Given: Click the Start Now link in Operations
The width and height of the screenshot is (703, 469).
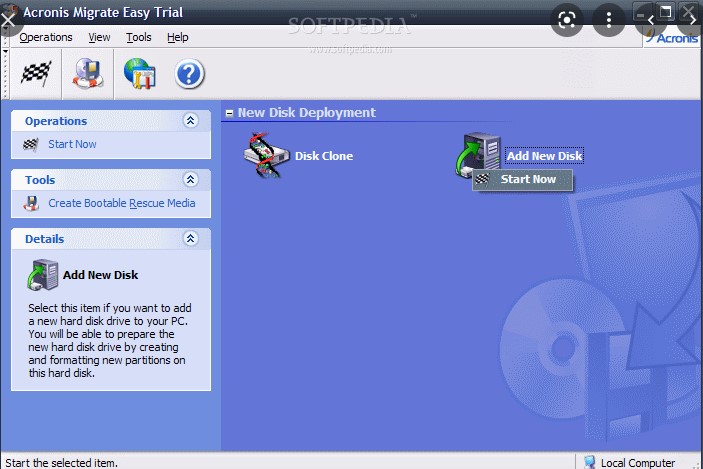Looking at the screenshot, I should (x=72, y=144).
